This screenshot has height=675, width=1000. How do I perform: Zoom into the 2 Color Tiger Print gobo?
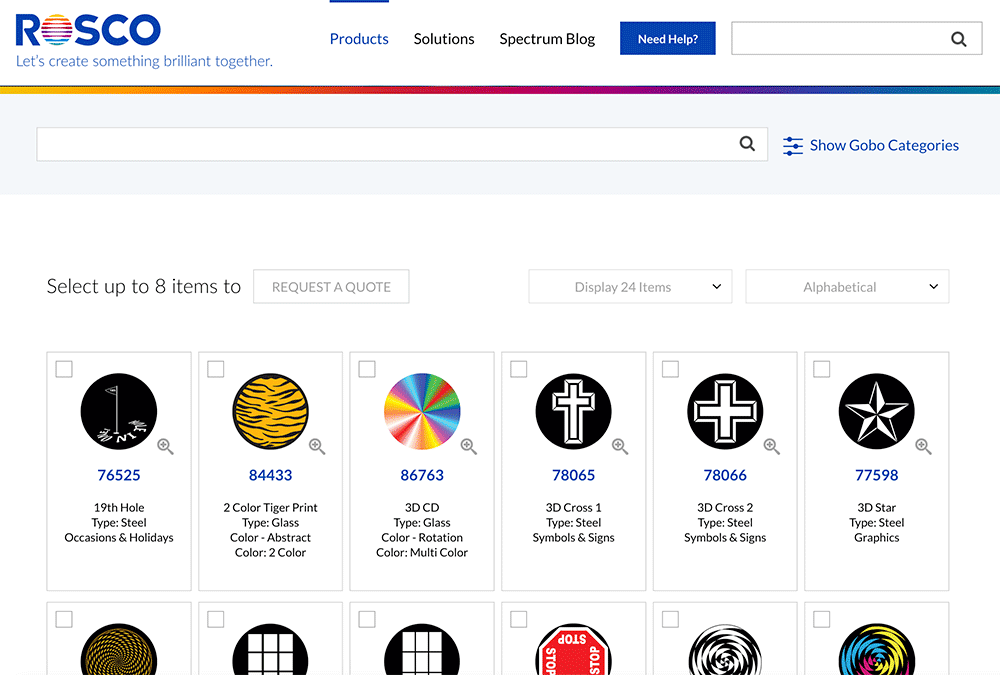point(317,447)
